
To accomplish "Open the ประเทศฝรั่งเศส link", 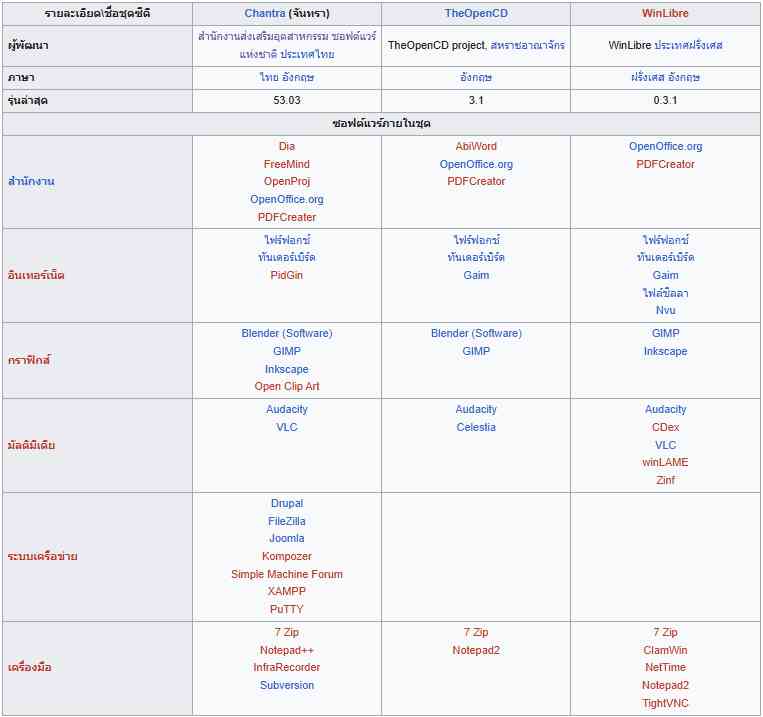I will [x=688, y=45].
